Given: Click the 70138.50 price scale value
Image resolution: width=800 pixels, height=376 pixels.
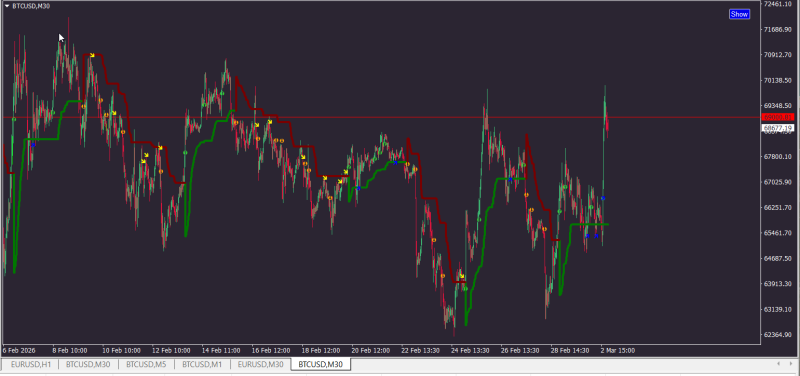Looking at the screenshot, I should coord(778,81).
